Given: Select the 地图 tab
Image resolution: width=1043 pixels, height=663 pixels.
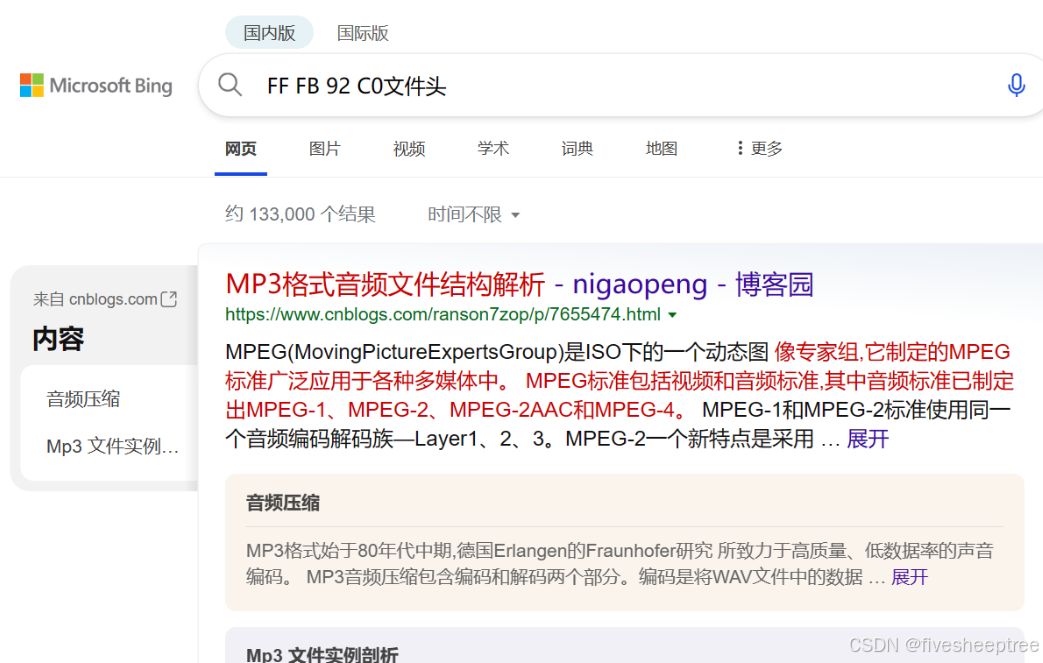Looking at the screenshot, I should (661, 149).
